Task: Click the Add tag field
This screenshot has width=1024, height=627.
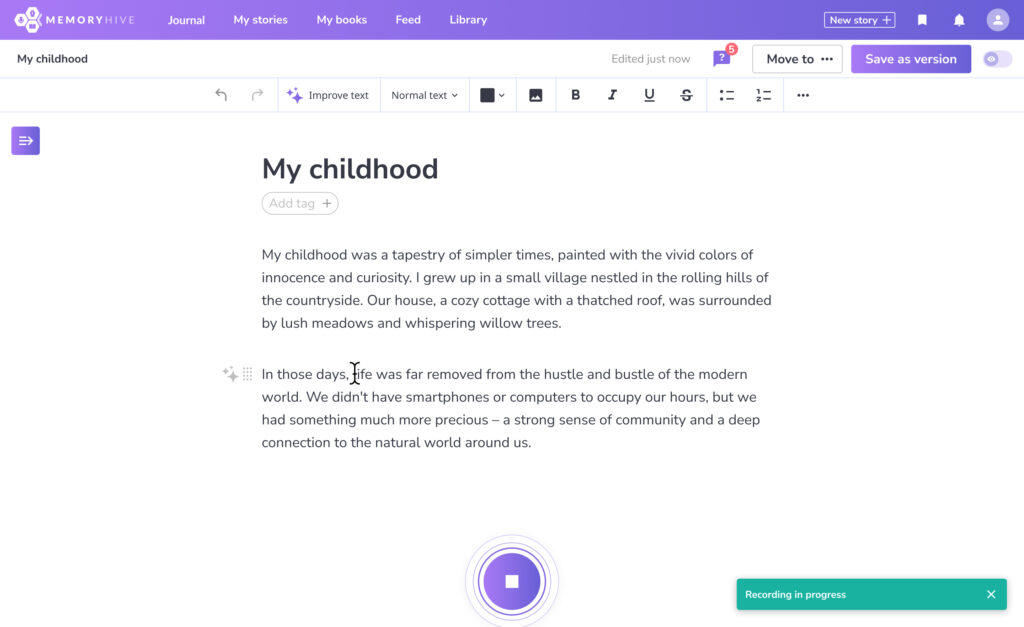Action: coord(300,203)
